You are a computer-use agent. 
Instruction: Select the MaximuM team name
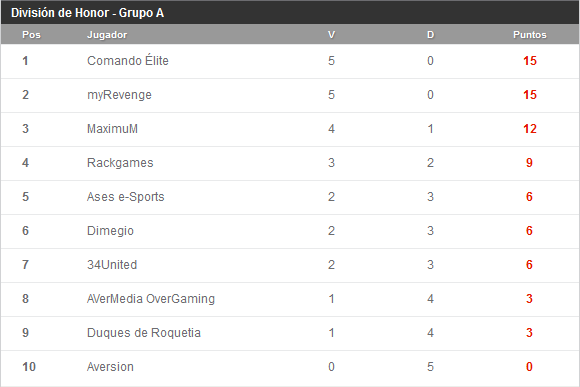(112, 129)
